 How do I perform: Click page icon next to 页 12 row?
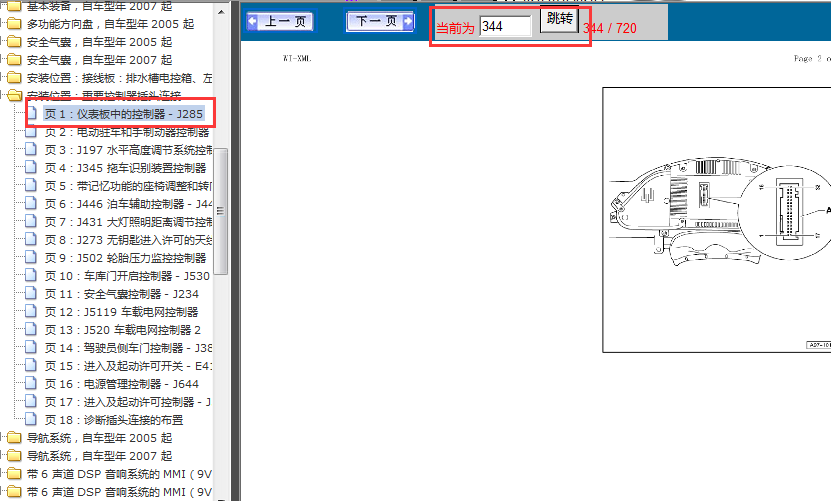[31, 312]
